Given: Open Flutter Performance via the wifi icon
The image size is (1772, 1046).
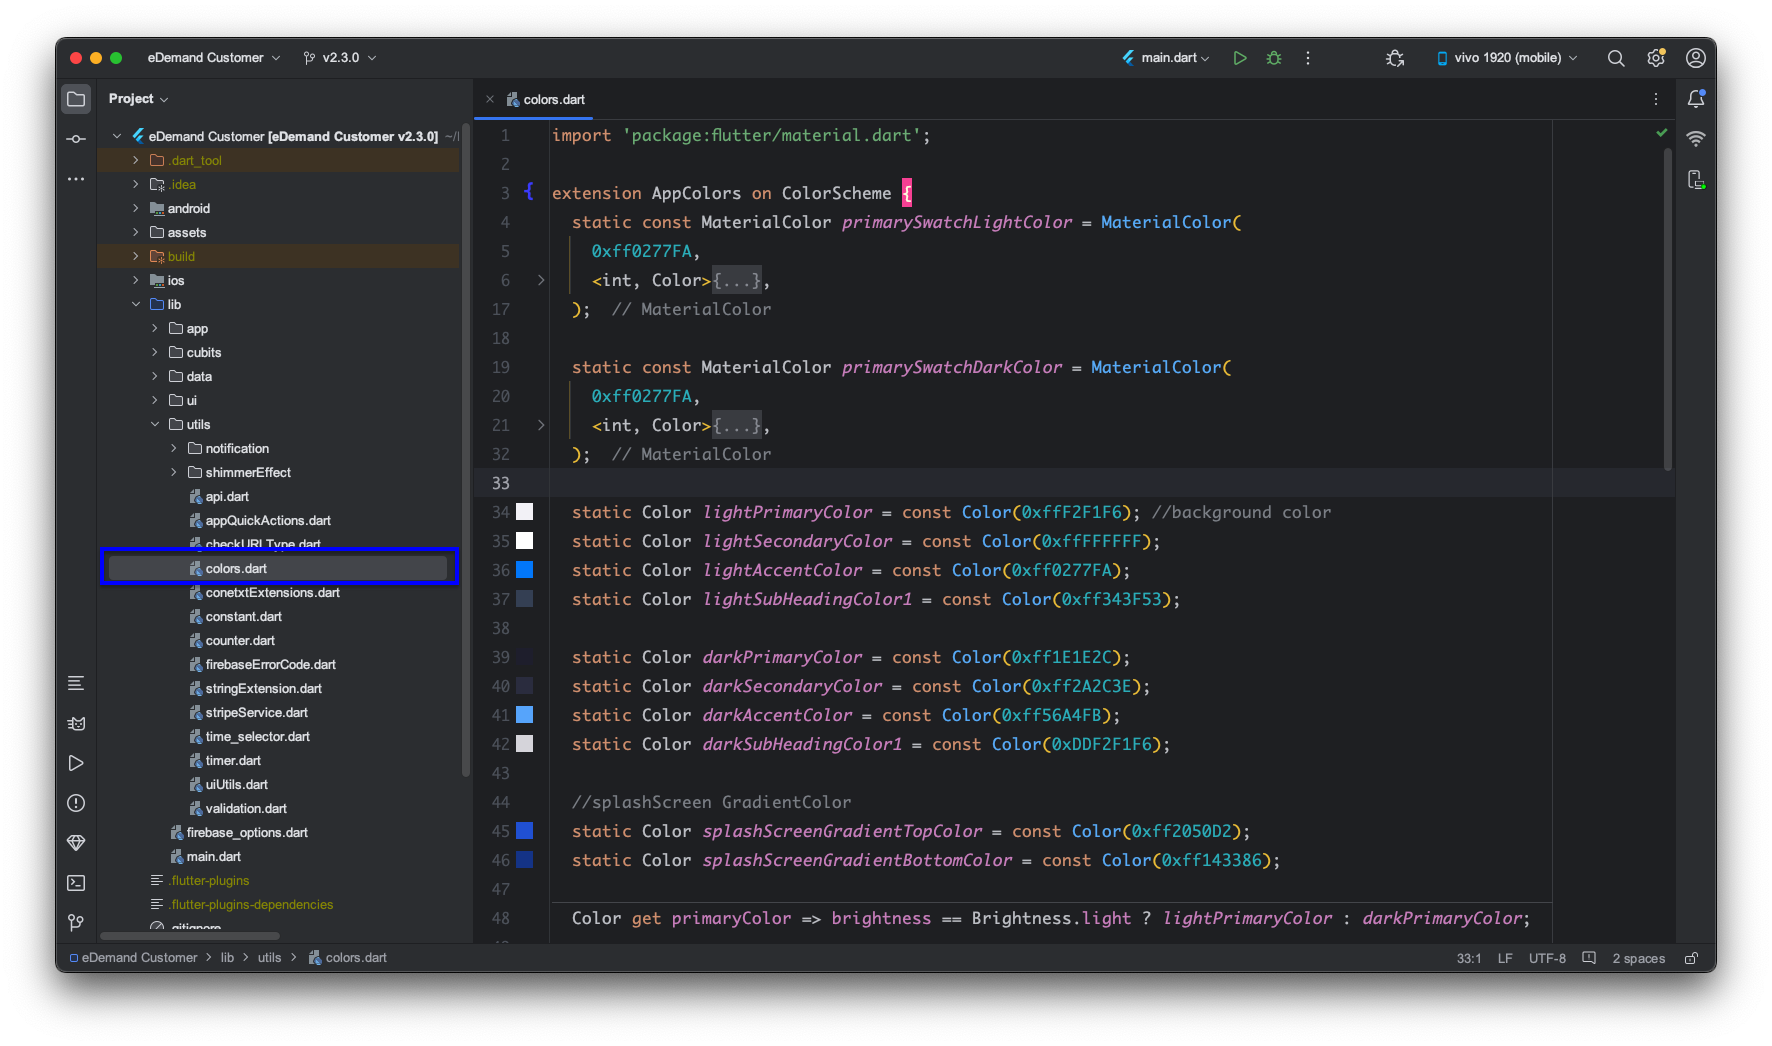Looking at the screenshot, I should (x=1696, y=138).
